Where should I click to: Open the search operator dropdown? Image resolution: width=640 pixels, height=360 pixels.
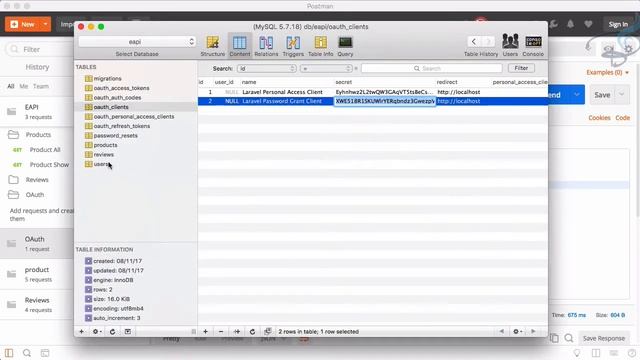pos(326,69)
